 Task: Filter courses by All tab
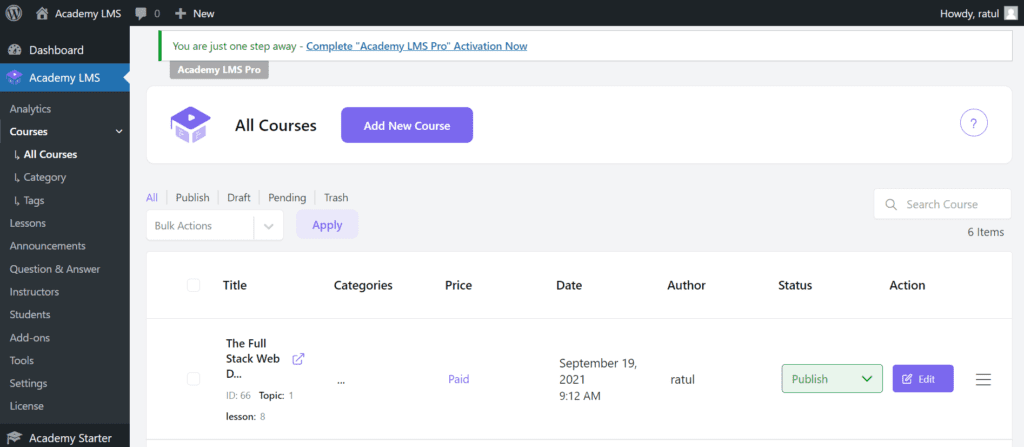pos(152,197)
